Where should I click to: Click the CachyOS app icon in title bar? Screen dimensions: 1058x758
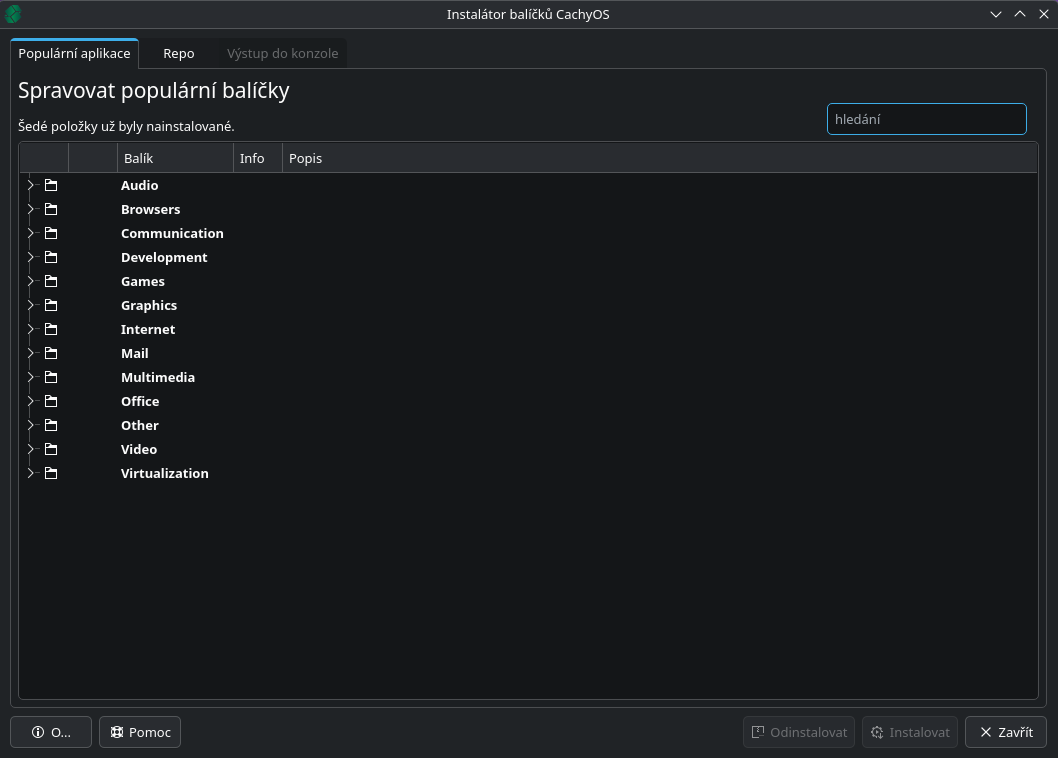click(x=13, y=14)
